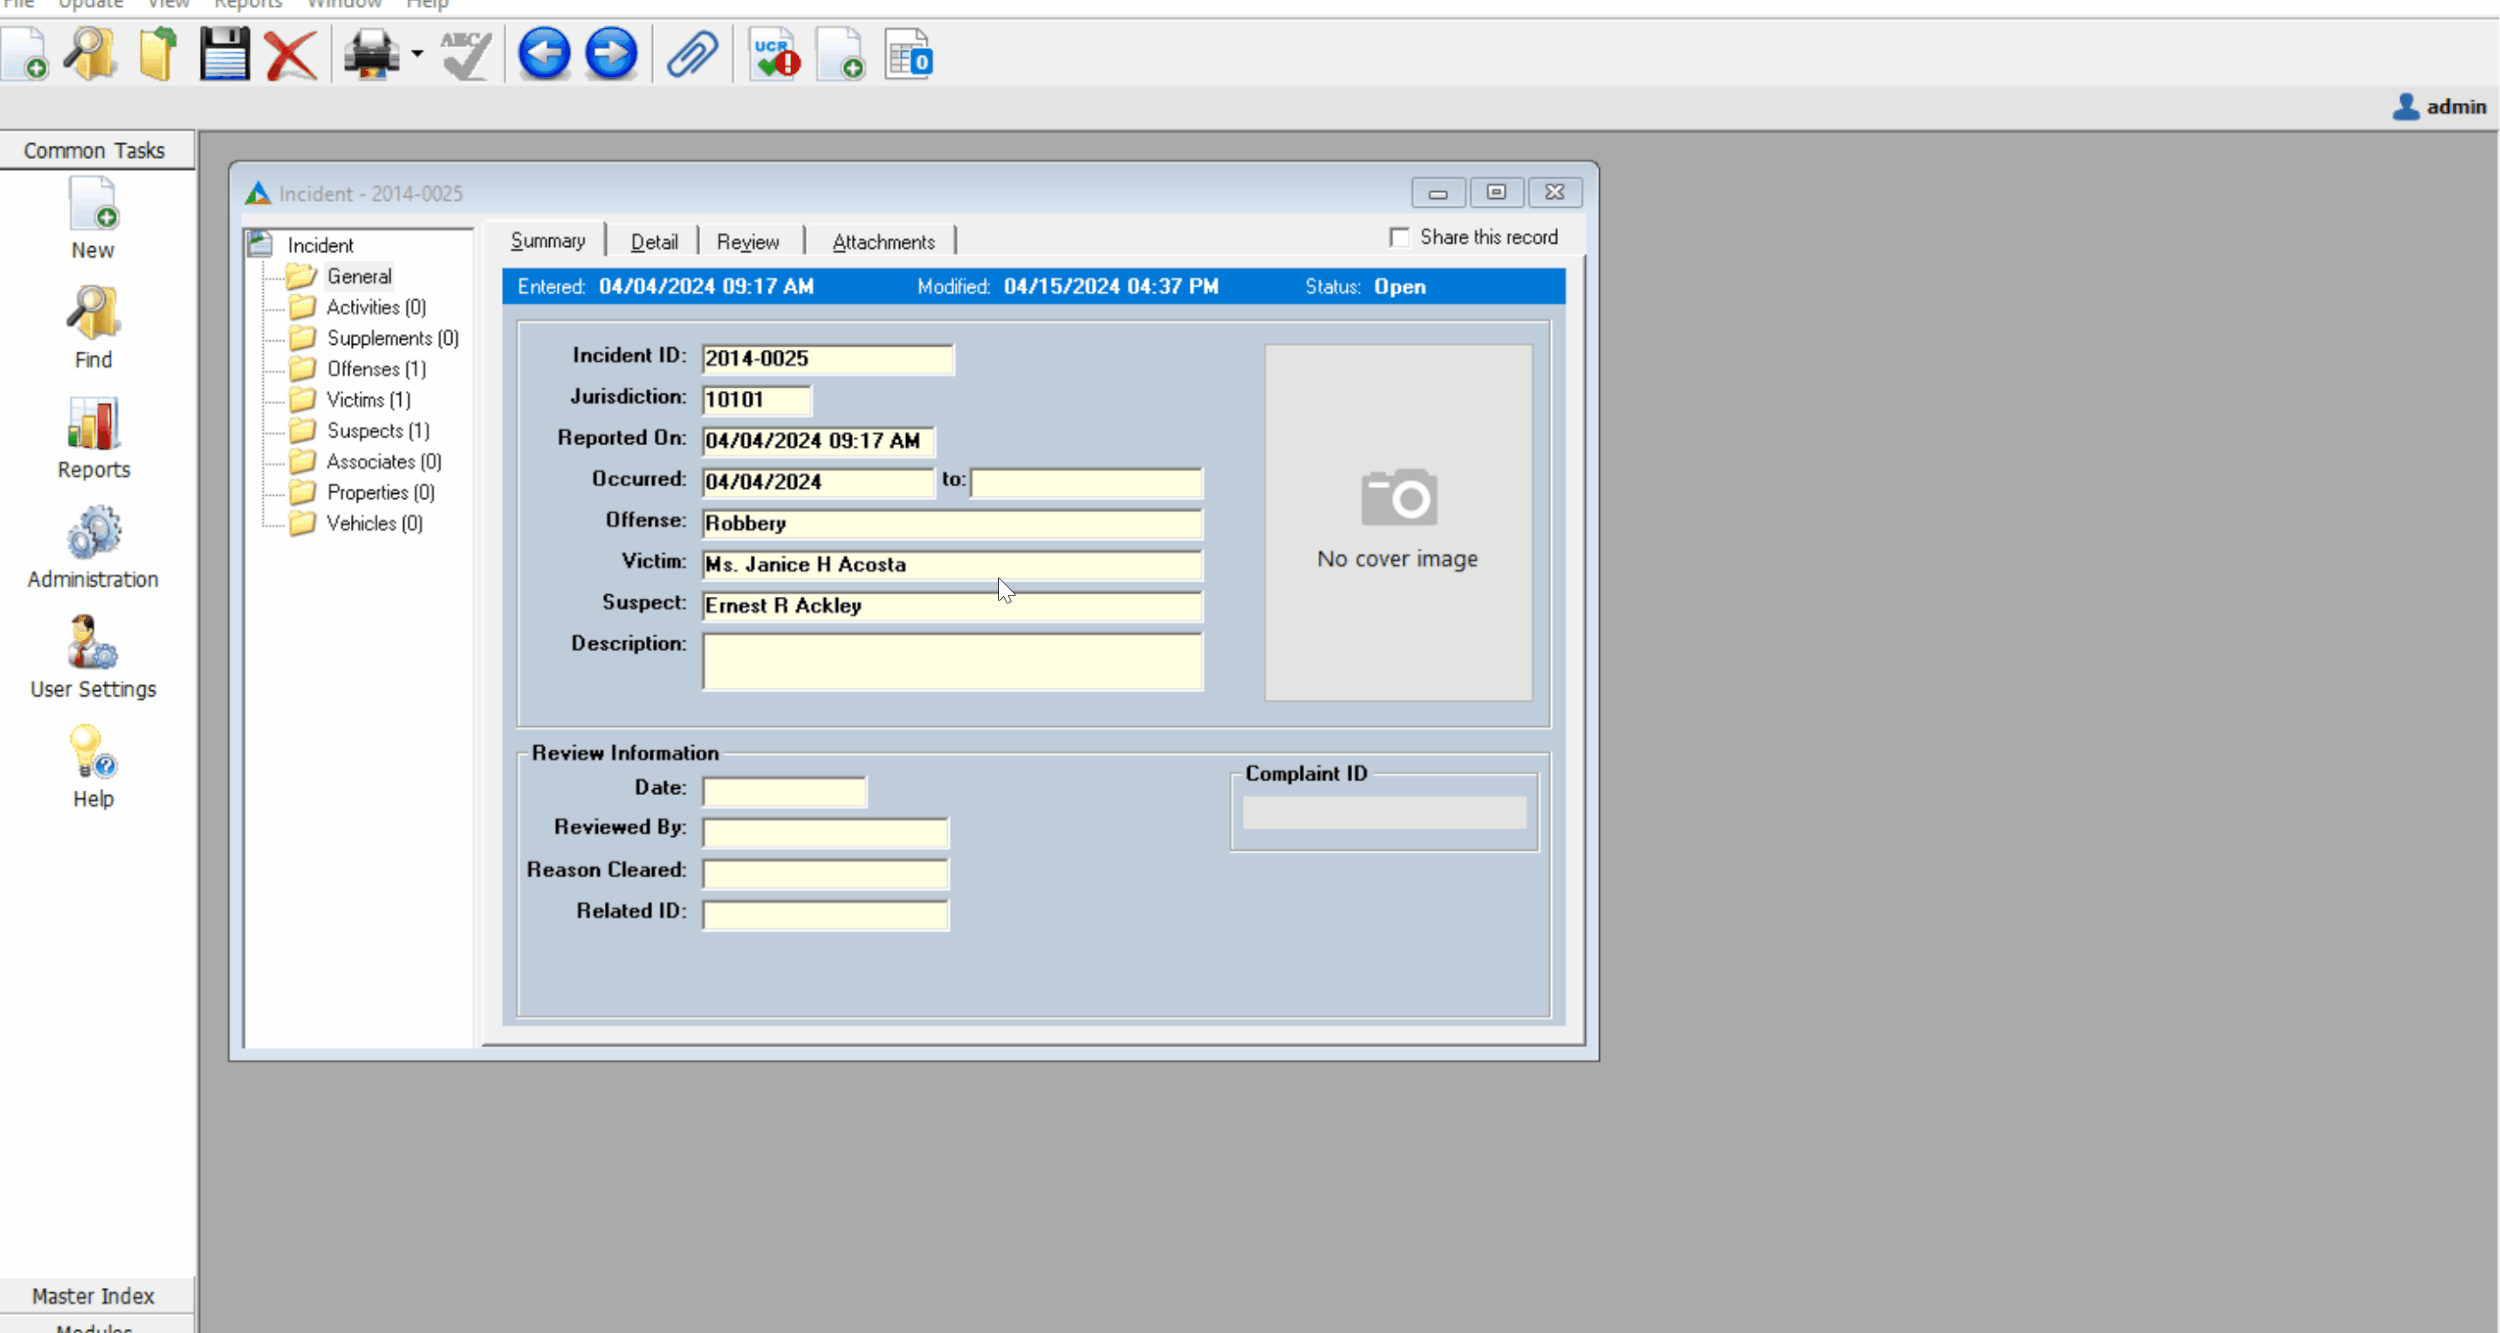This screenshot has width=2500, height=1333.
Task: Click the Master Index button
Action: click(93, 1295)
